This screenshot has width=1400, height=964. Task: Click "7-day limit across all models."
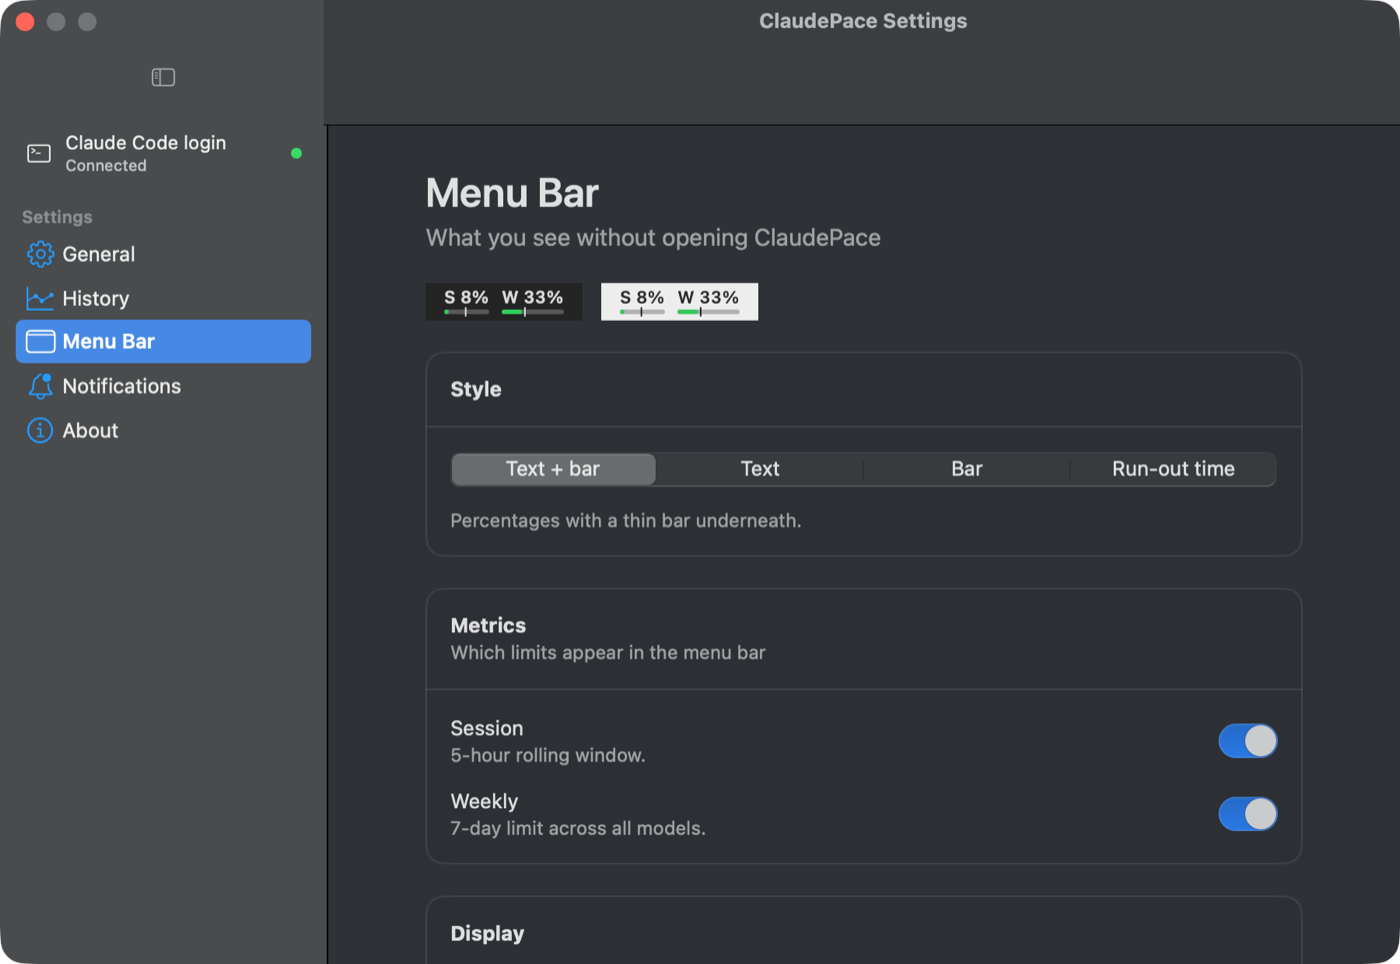578,828
